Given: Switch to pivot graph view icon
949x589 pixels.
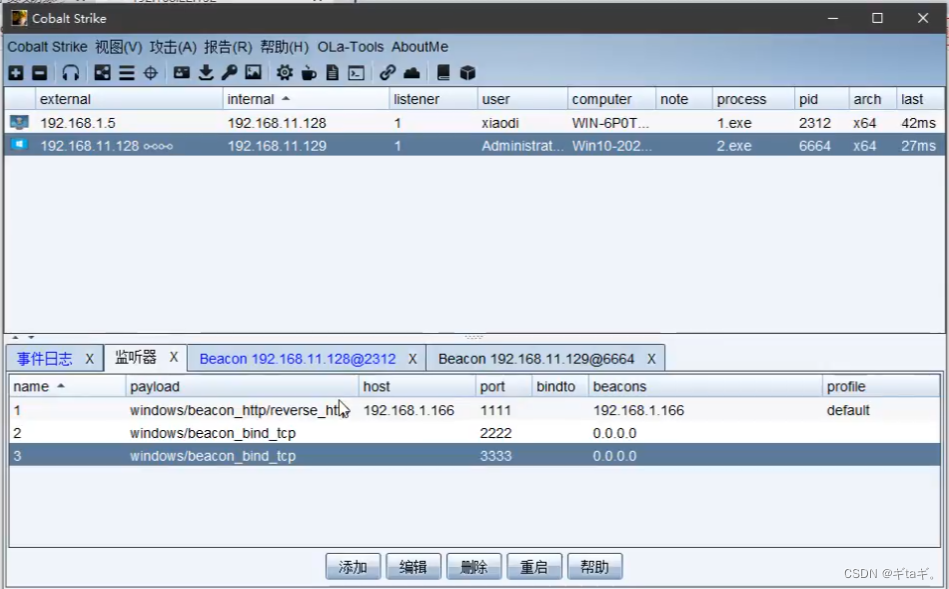Looking at the screenshot, I should click(102, 73).
